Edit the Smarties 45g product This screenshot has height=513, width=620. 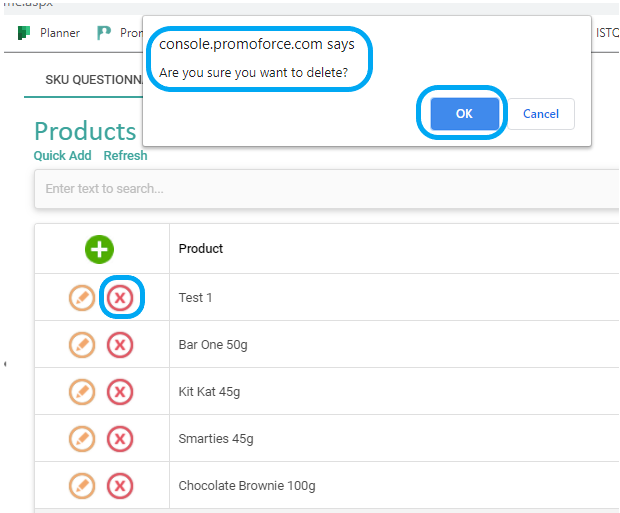click(x=82, y=439)
